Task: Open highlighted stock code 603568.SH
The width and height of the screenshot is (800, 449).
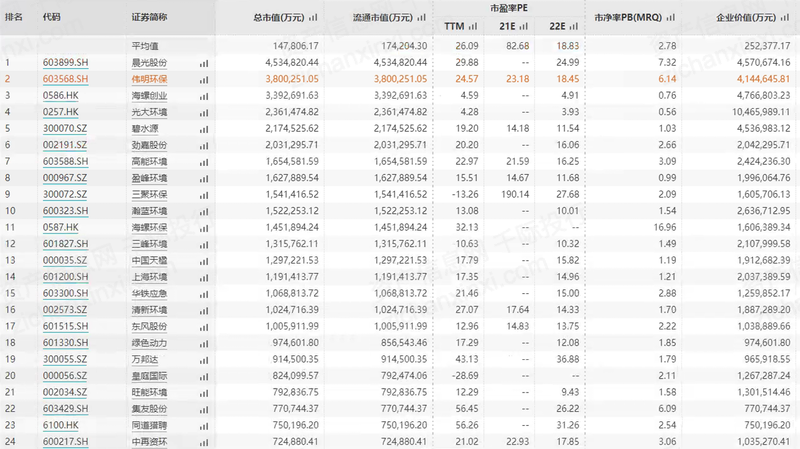Action: (65, 79)
